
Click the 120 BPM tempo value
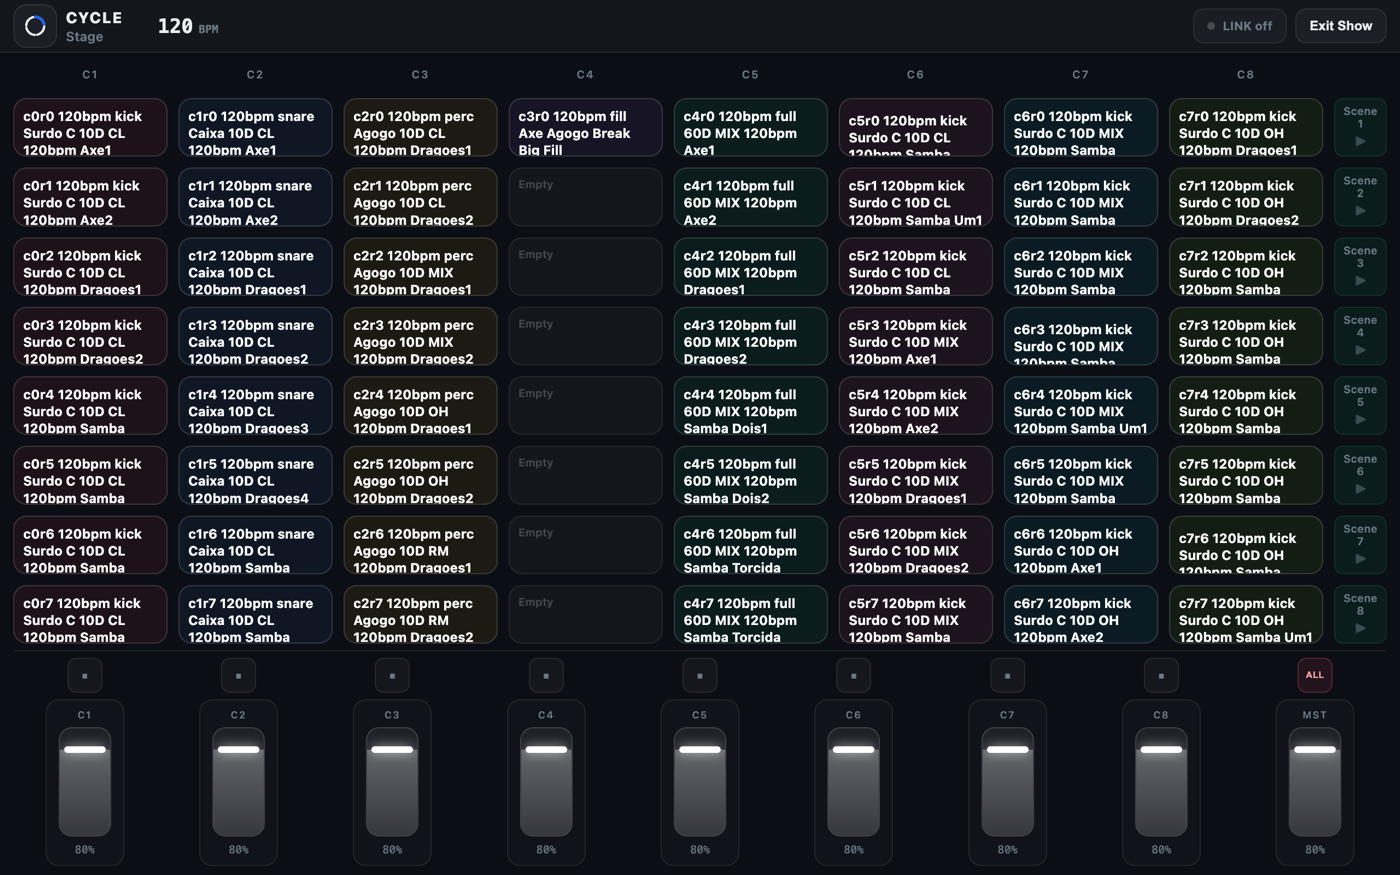(x=188, y=27)
